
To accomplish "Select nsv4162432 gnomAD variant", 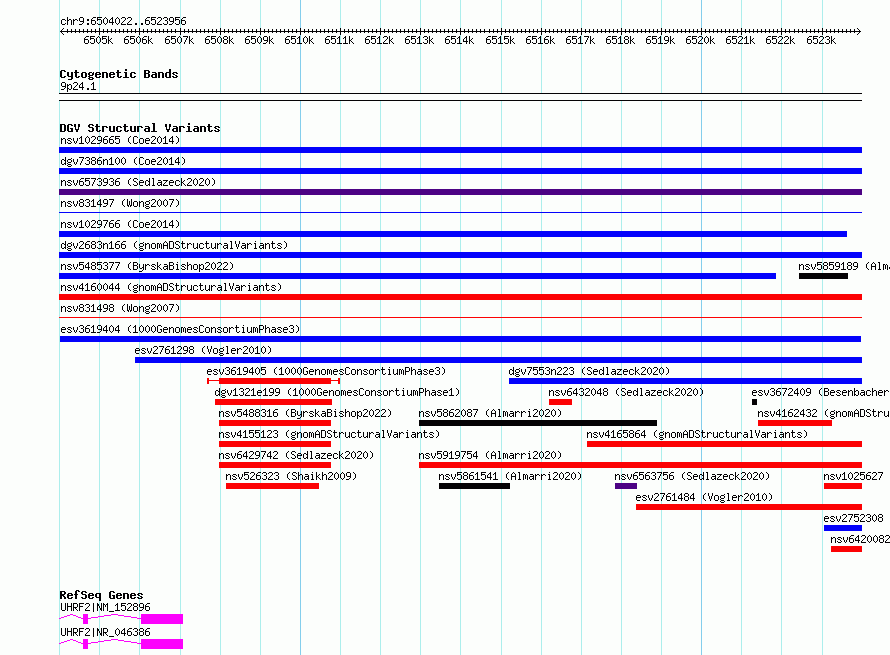I will (795, 423).
